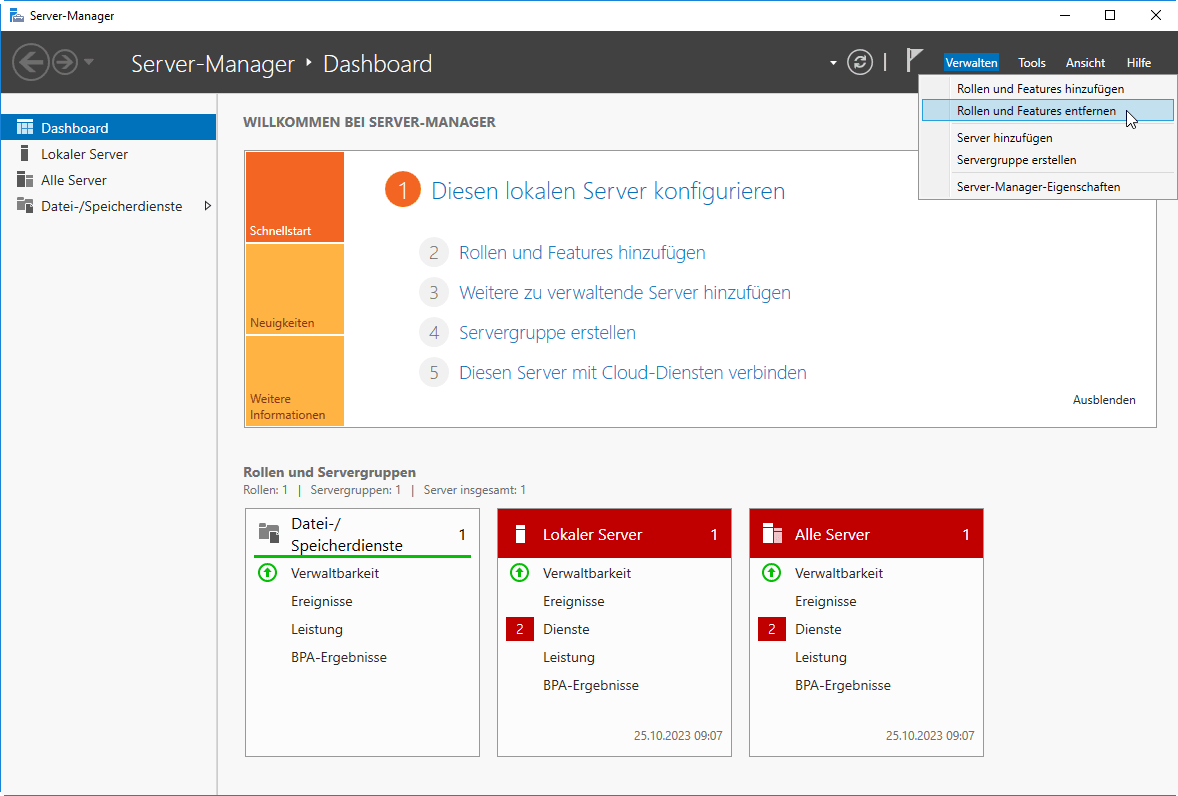Open the Ansicht menu
Viewport: 1178px width, 796px height.
tap(1085, 63)
